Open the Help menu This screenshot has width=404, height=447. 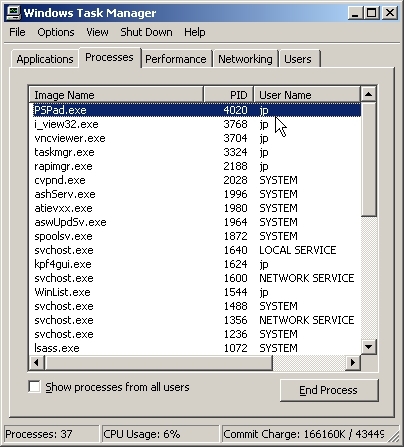(195, 32)
